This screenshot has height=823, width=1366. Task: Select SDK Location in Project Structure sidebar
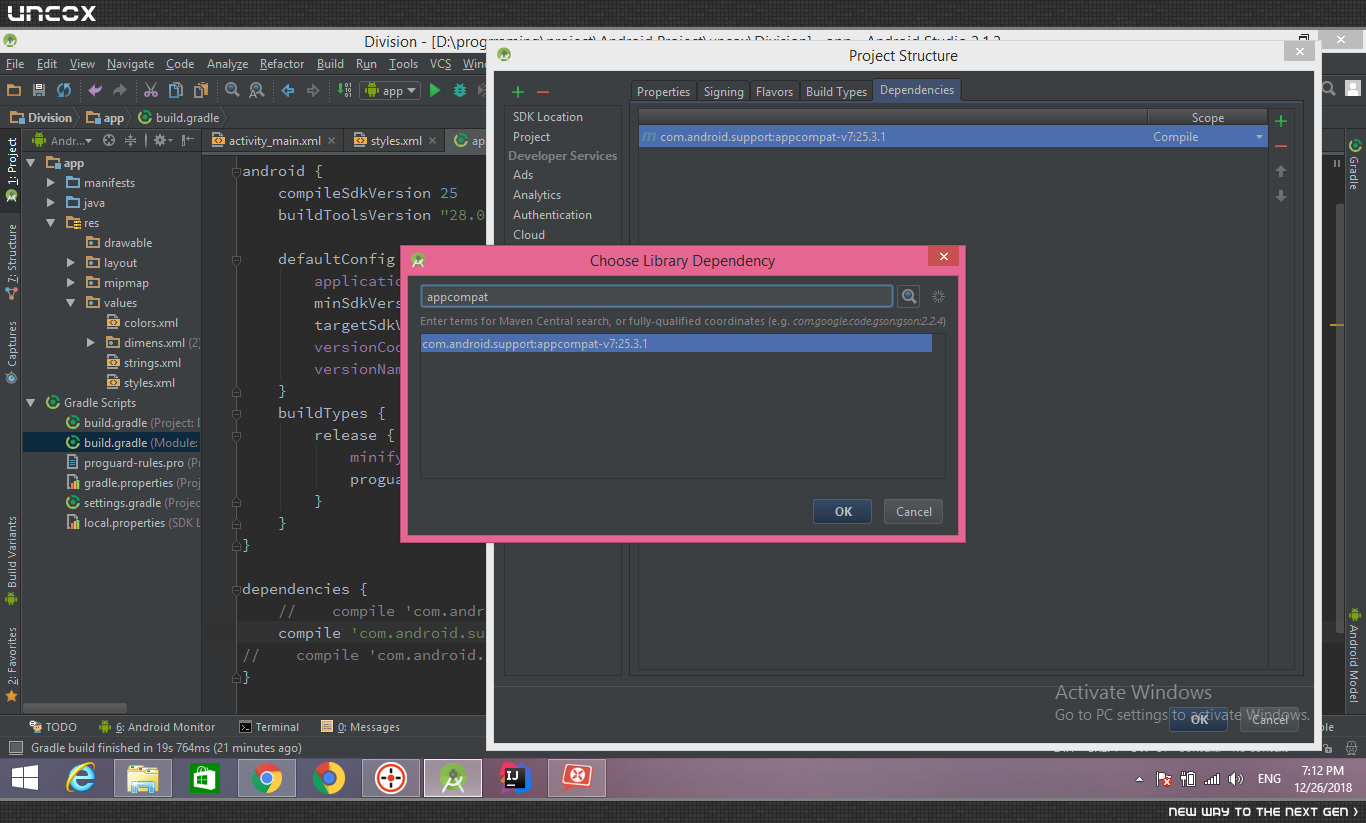pyautogui.click(x=547, y=117)
